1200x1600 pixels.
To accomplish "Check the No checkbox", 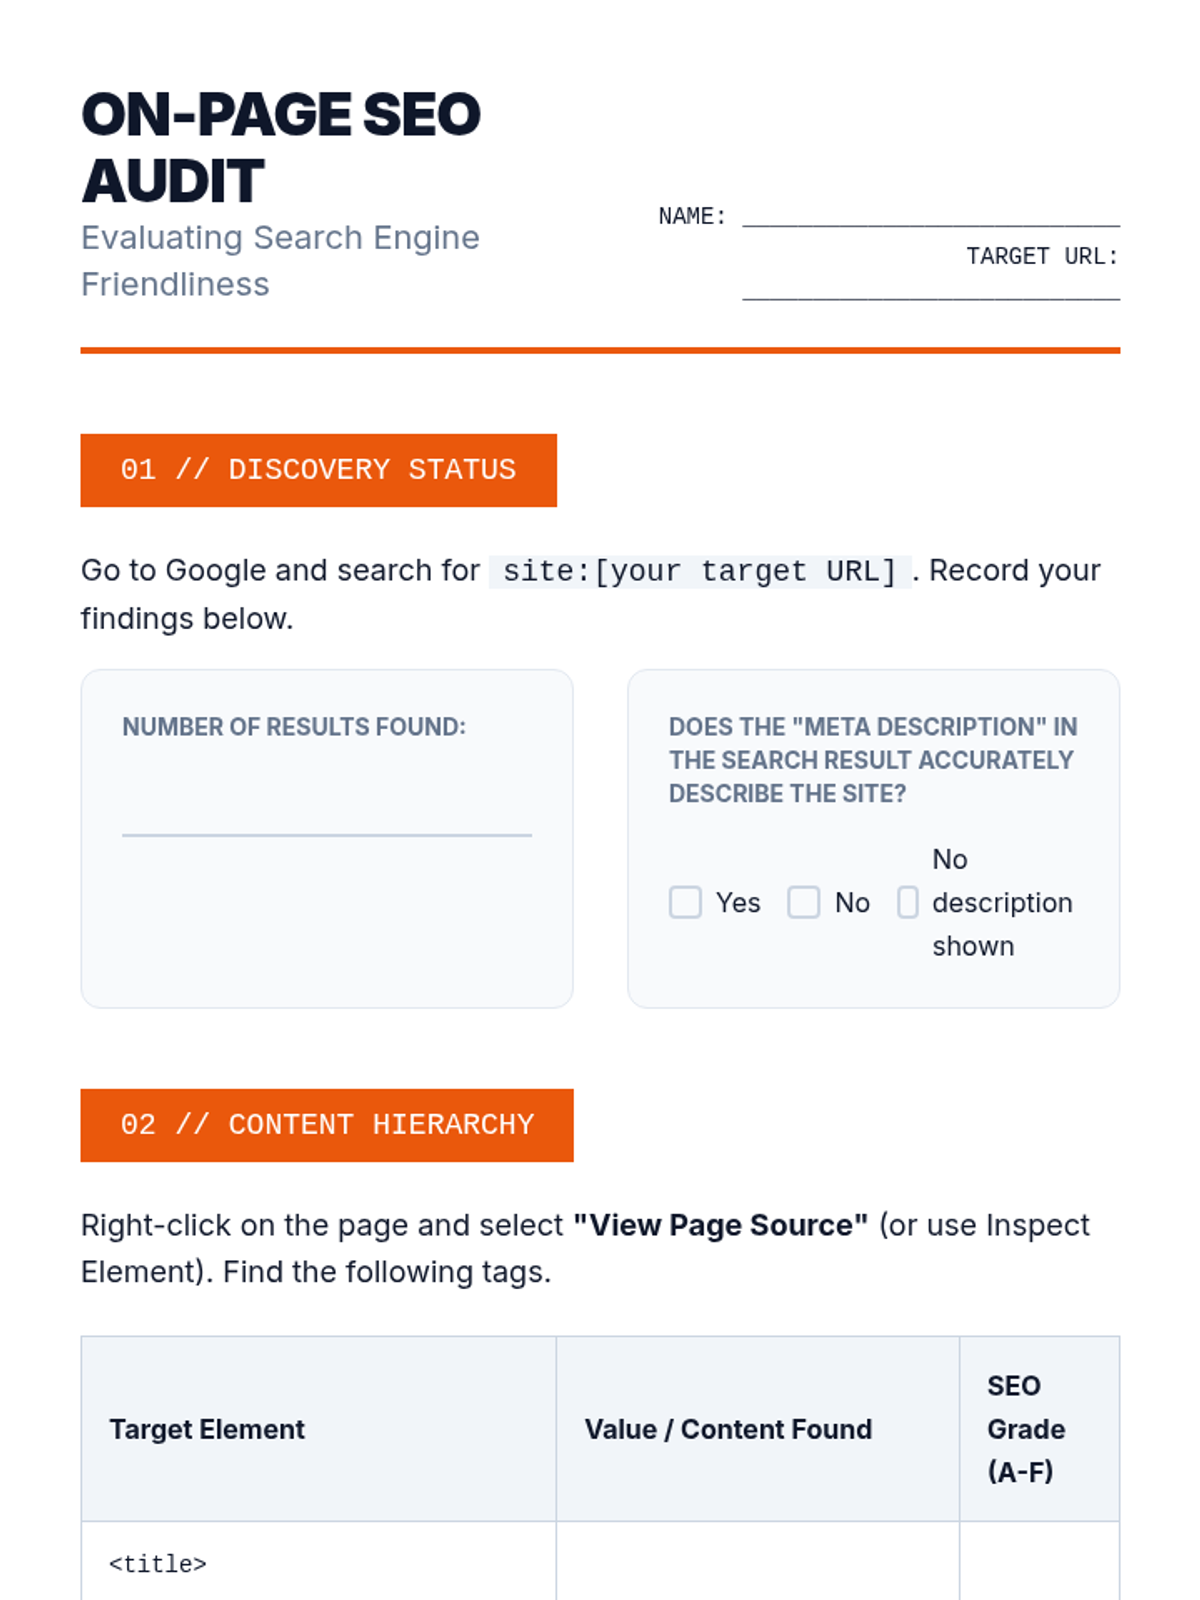I will [x=803, y=902].
